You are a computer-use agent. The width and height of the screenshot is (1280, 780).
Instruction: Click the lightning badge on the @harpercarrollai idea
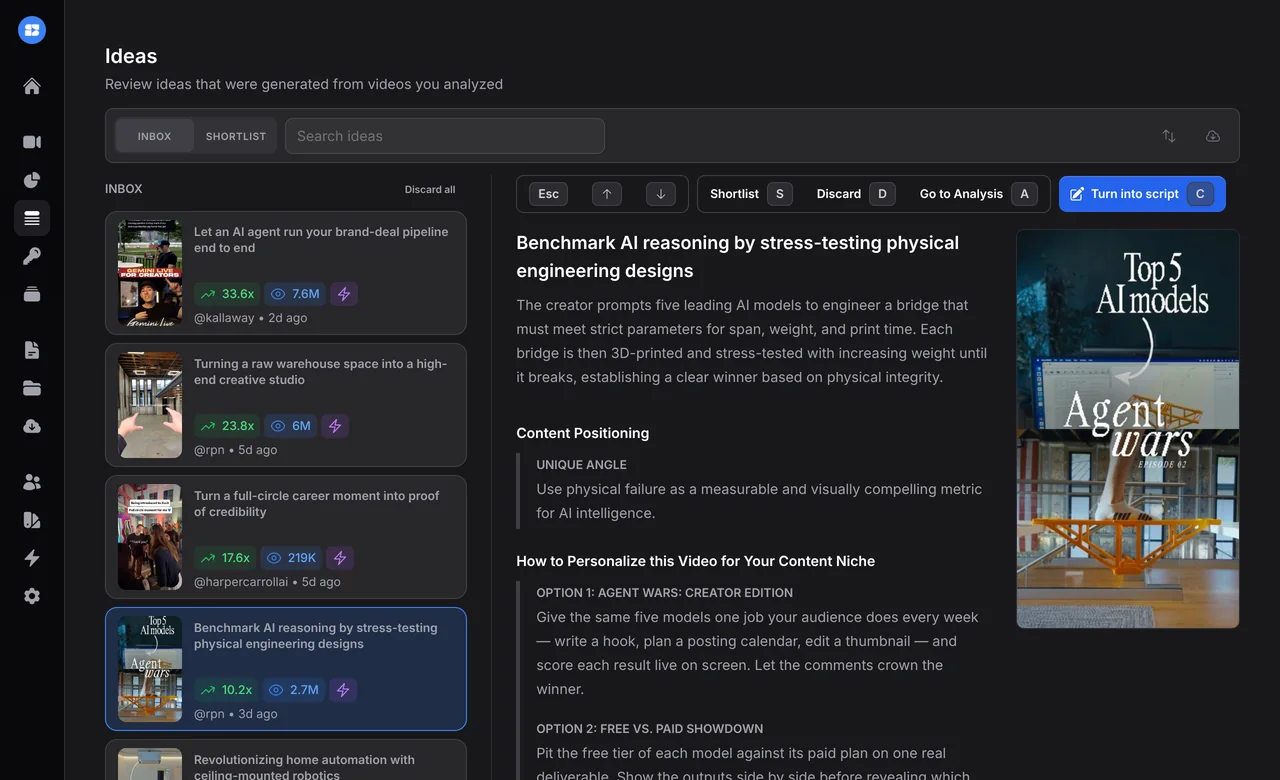pos(340,558)
